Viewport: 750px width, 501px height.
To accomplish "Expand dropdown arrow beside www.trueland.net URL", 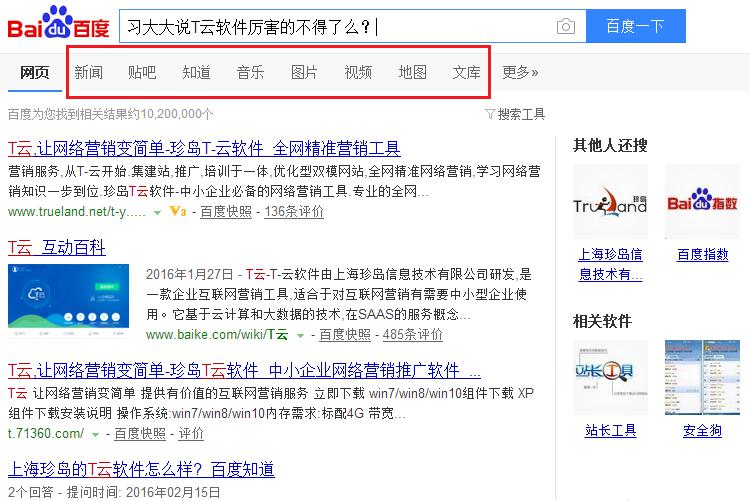I will [158, 213].
